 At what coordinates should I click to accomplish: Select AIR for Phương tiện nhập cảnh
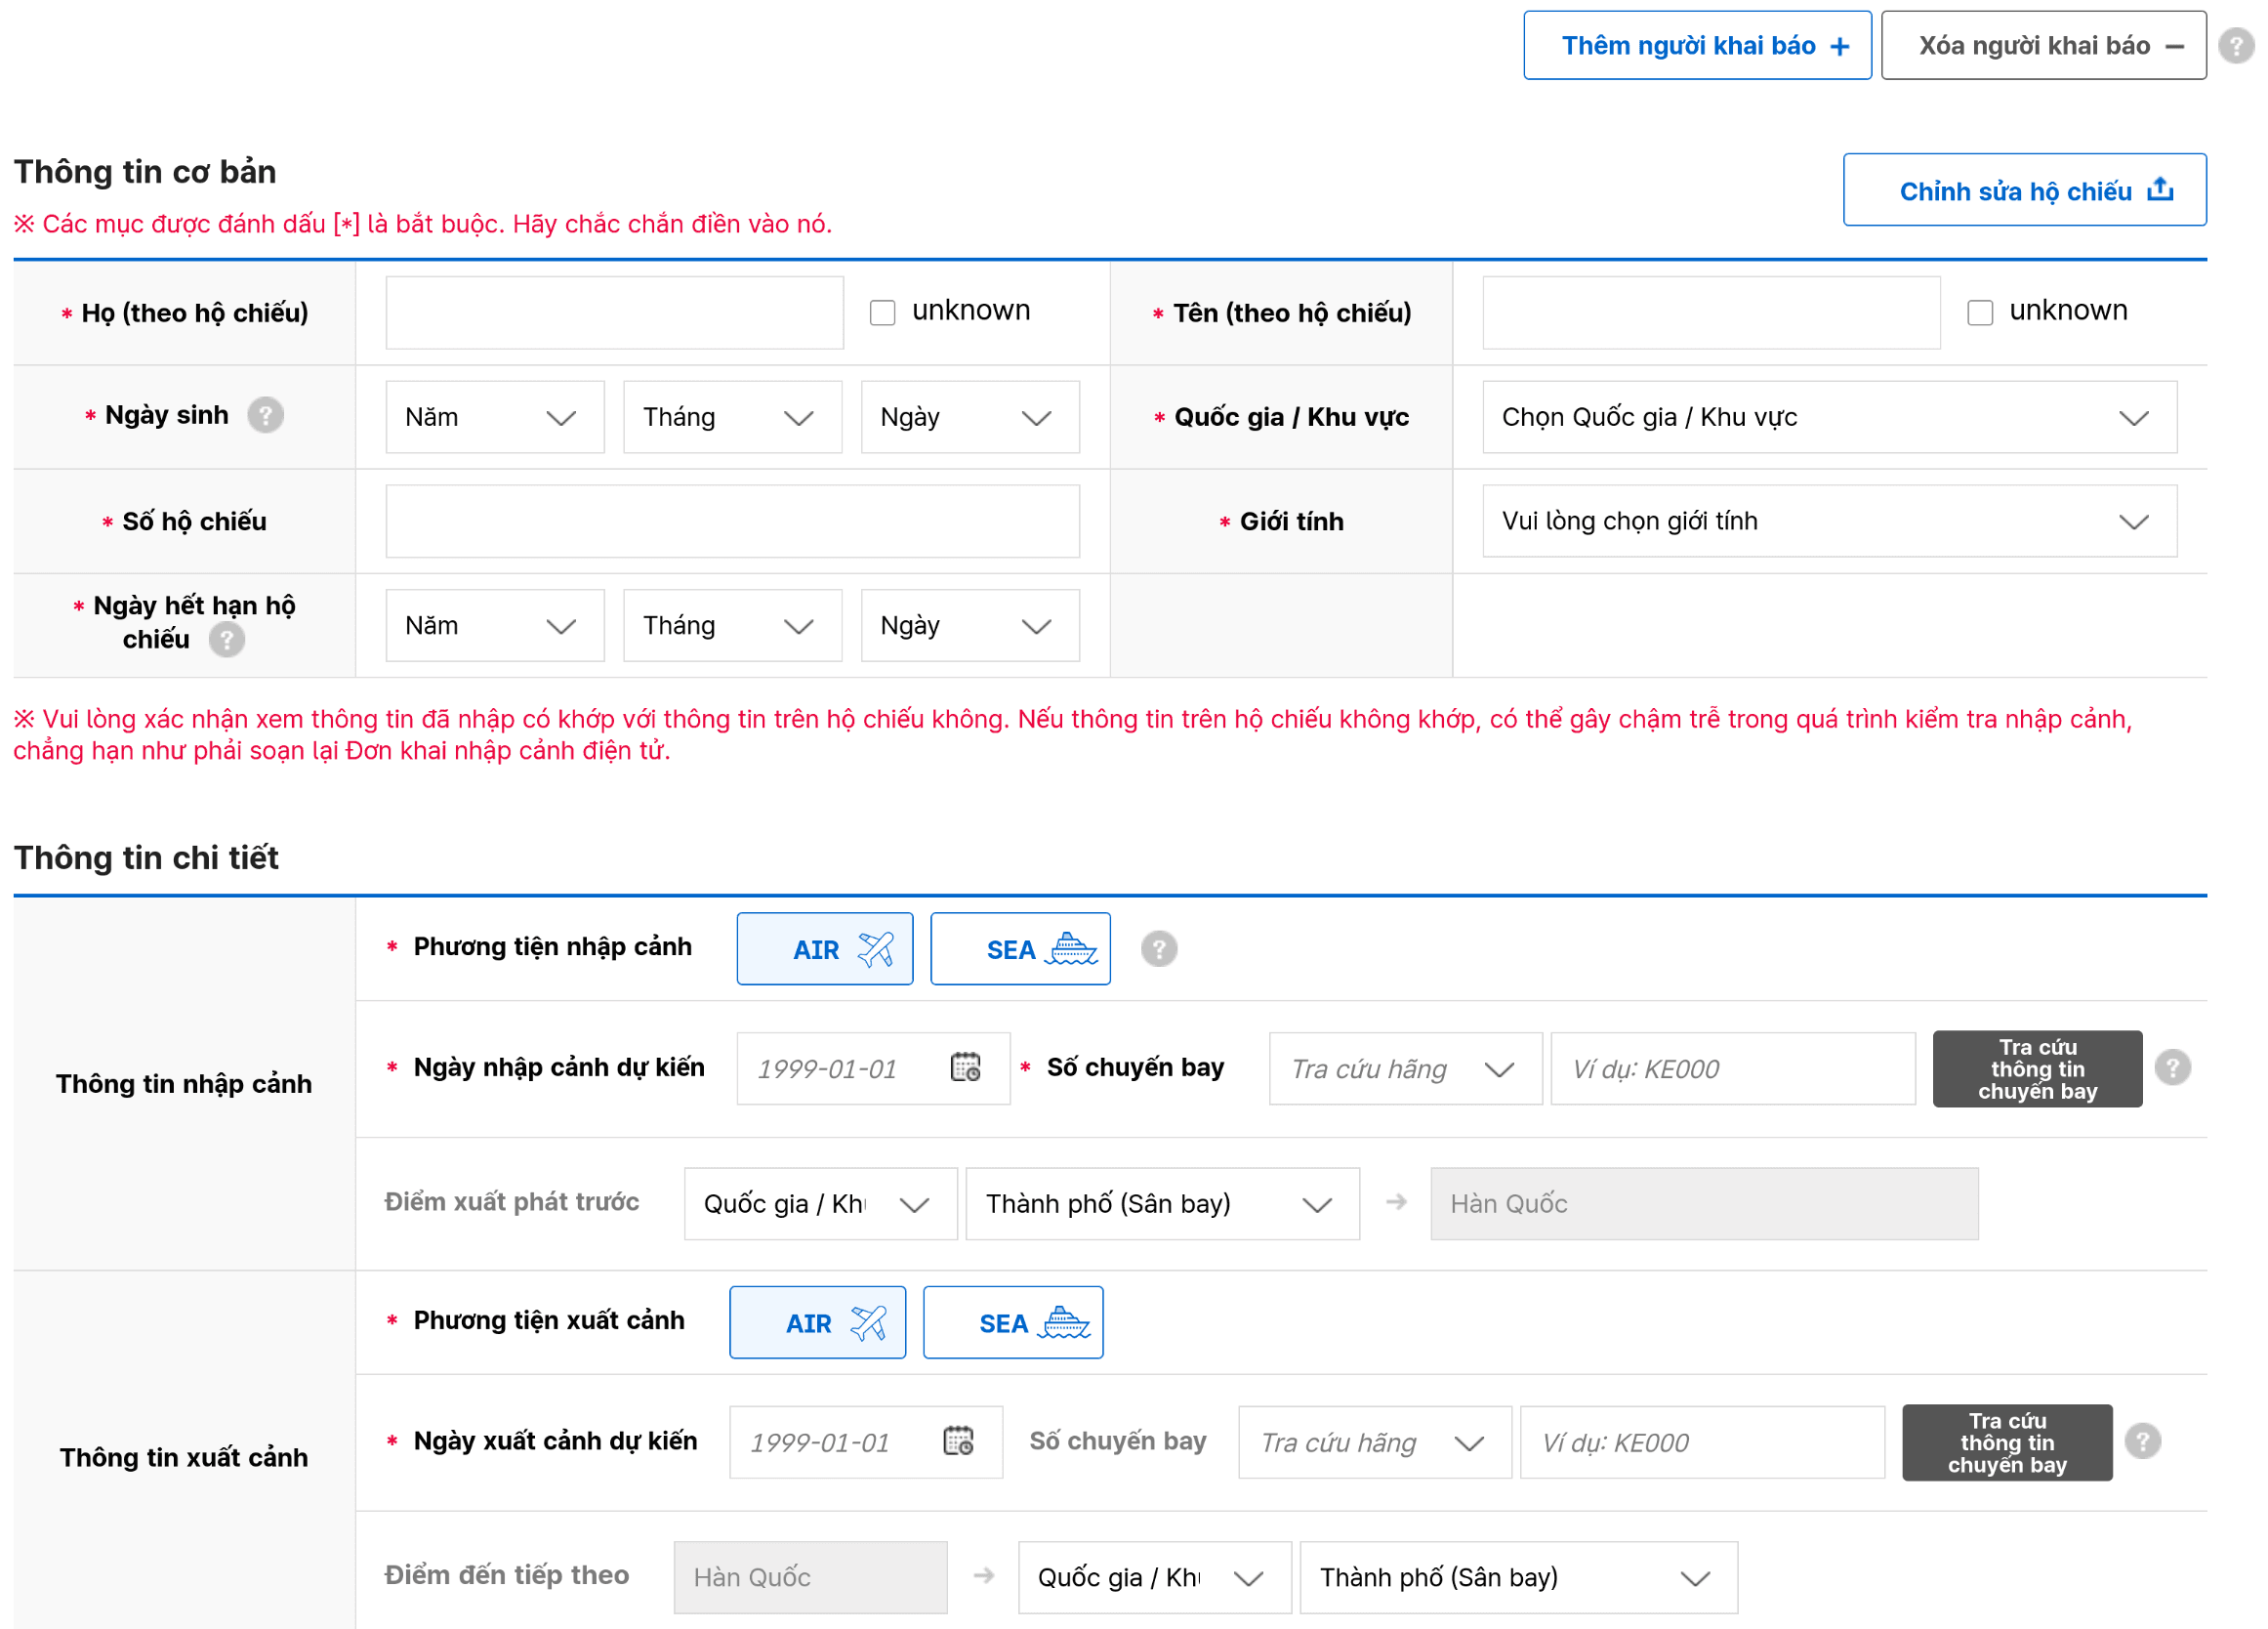coord(824,949)
